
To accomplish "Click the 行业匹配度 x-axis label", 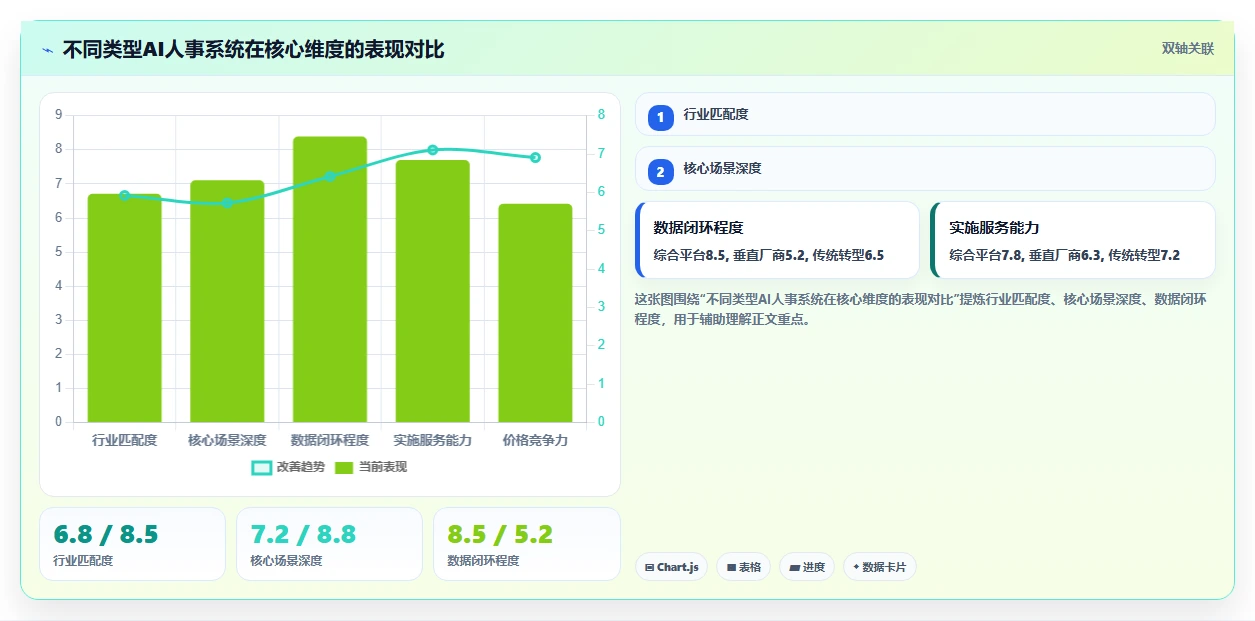I will 124,440.
